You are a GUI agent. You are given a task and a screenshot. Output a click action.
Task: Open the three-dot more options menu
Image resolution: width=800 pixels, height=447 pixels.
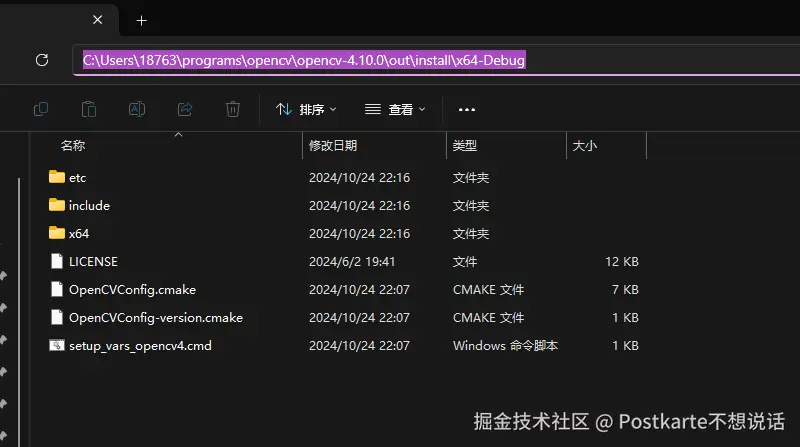point(467,109)
